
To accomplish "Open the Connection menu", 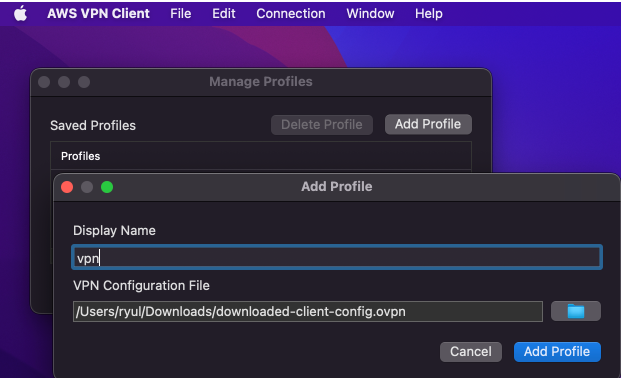I will click(x=291, y=13).
